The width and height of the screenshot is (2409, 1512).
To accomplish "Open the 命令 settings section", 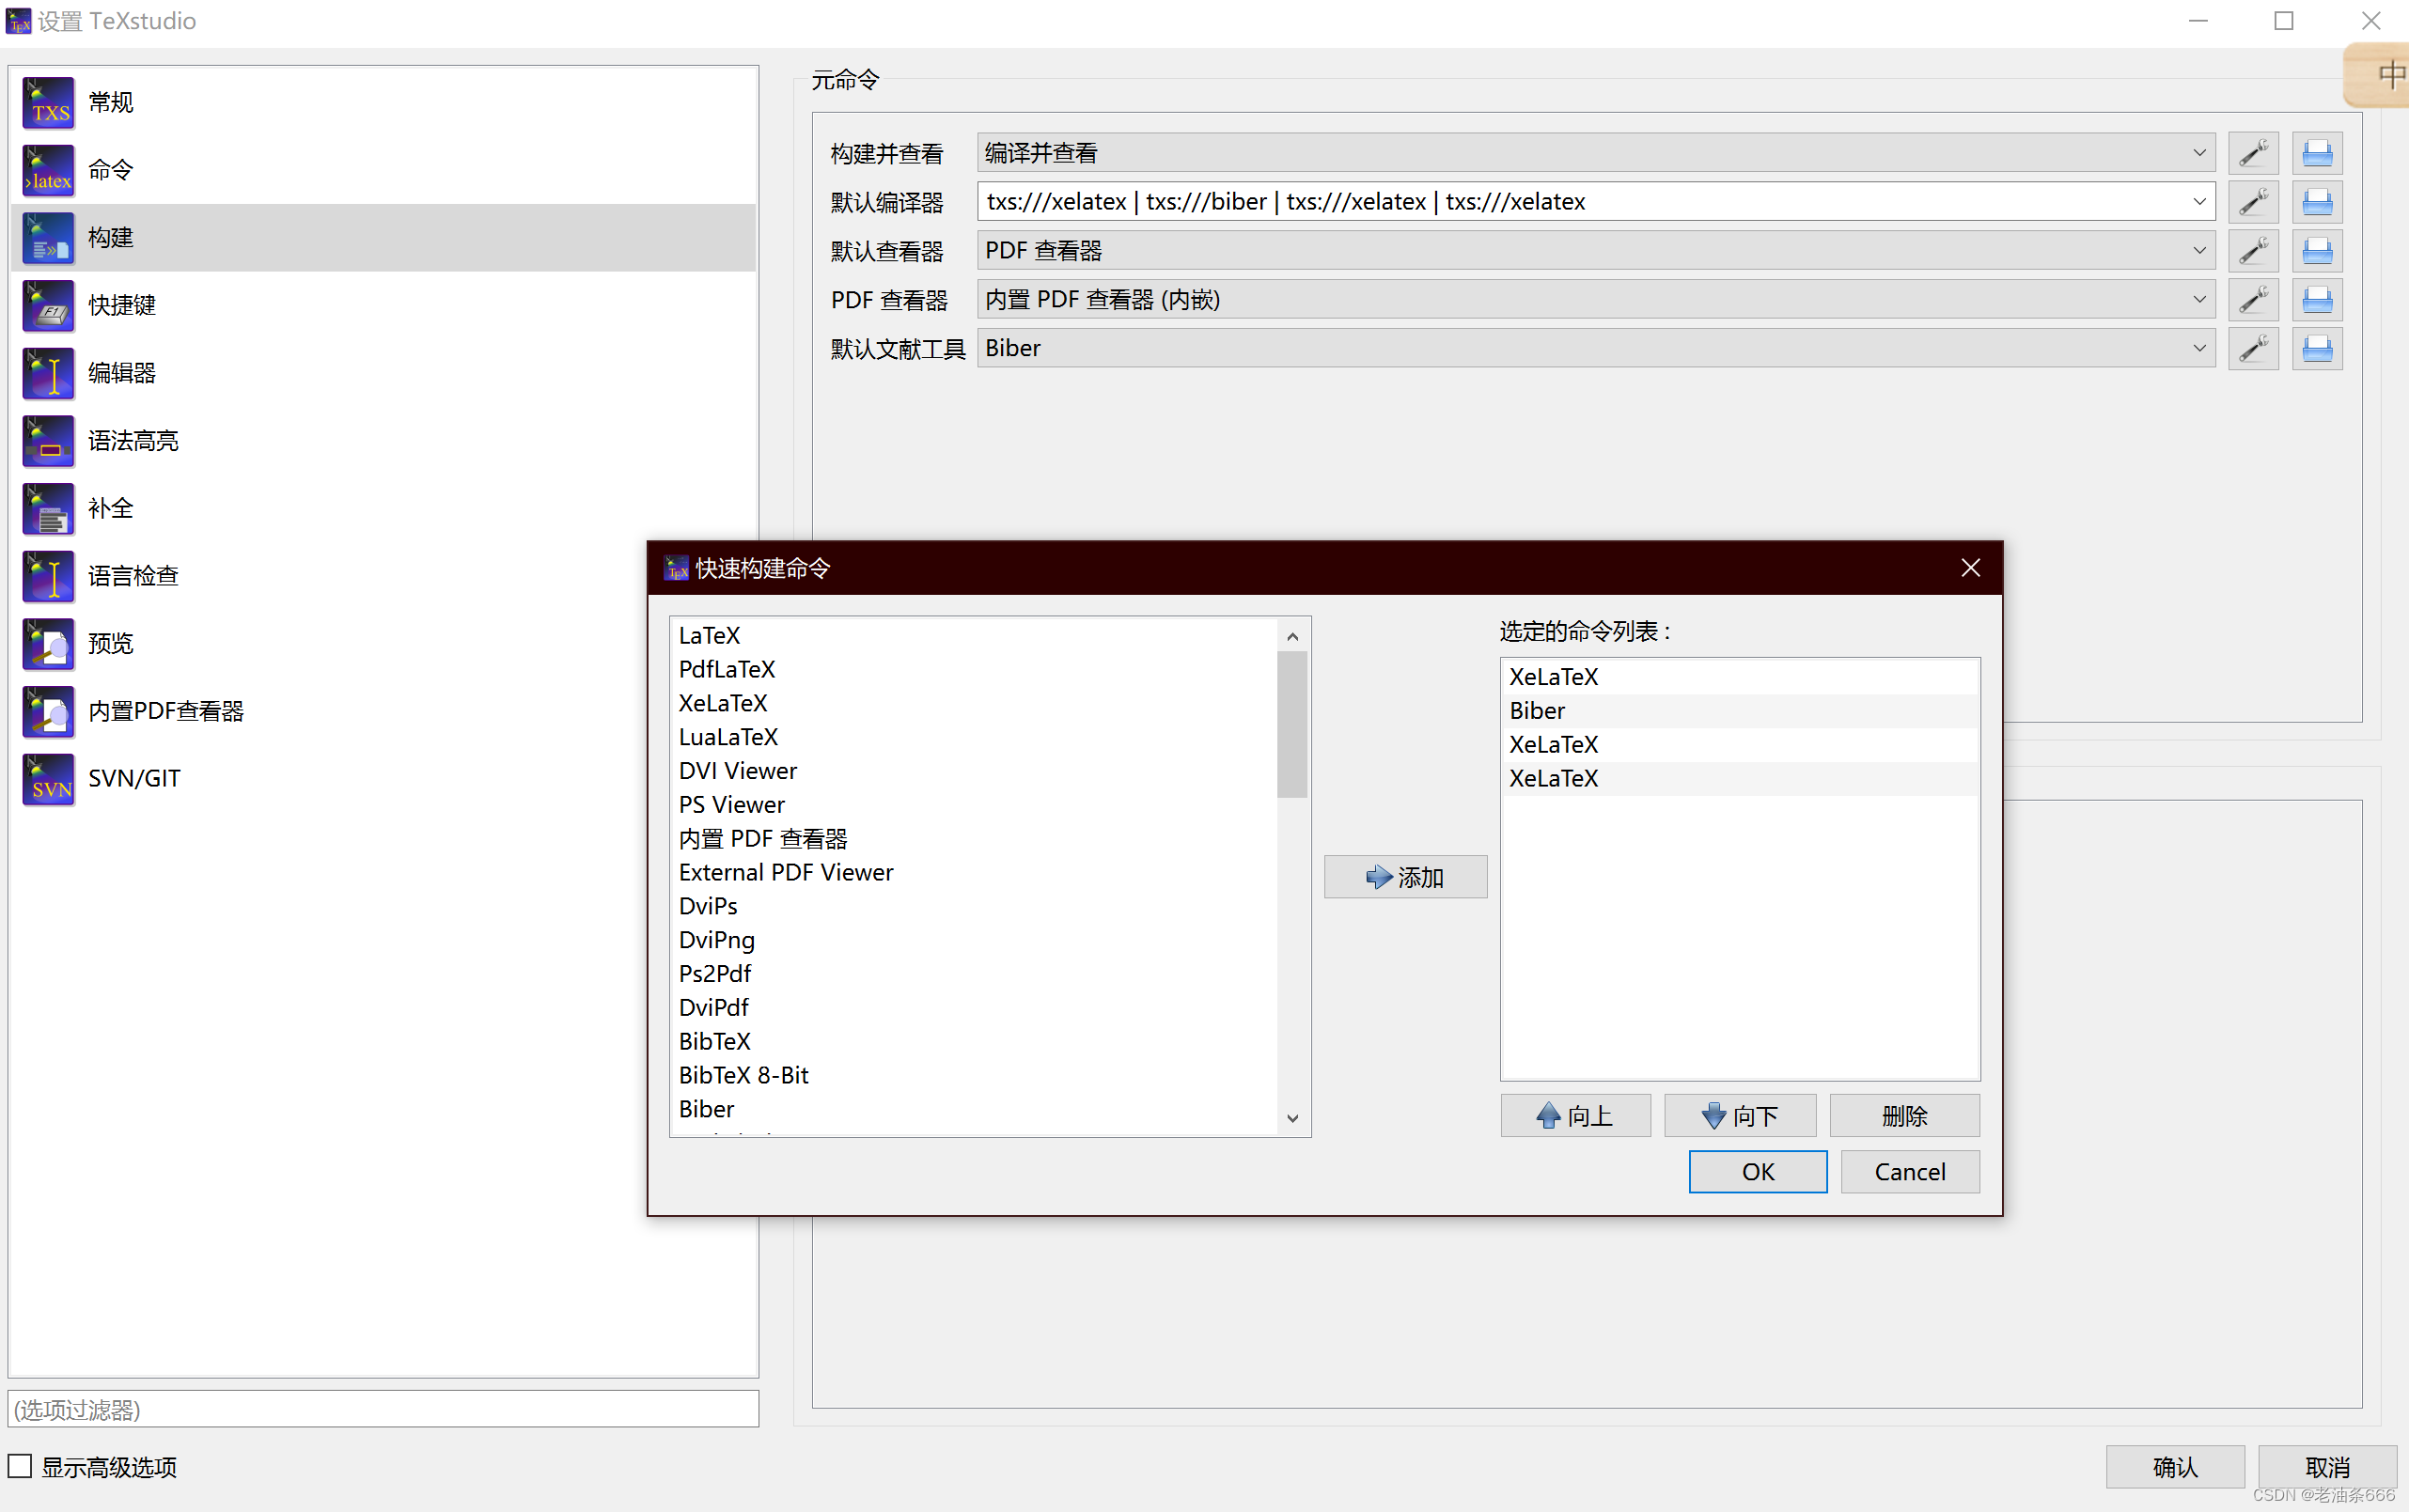I will click(x=110, y=169).
